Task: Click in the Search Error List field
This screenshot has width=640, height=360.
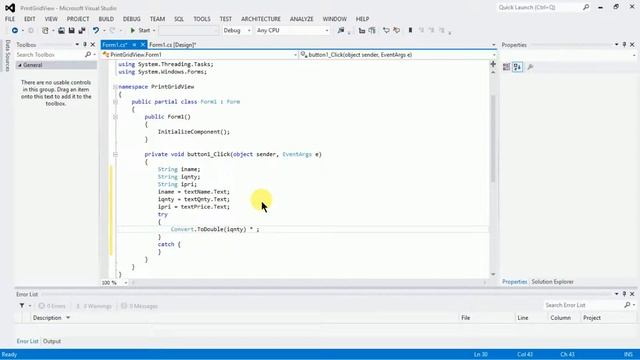Action: coord(584,305)
